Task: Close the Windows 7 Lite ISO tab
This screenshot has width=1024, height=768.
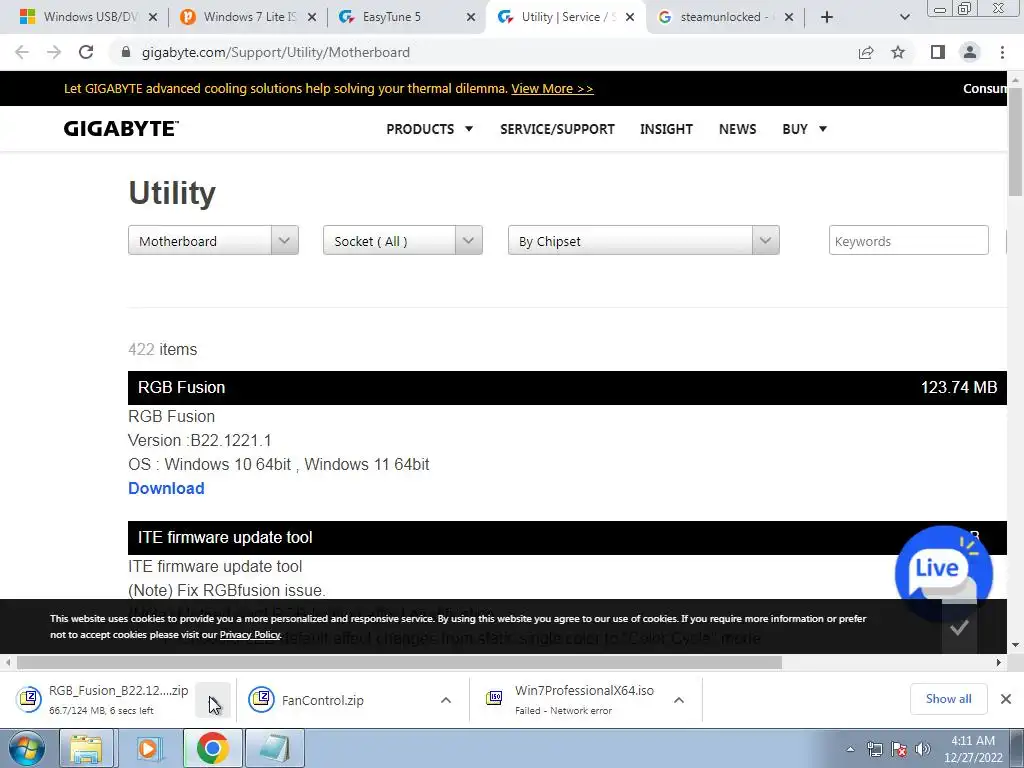Action: [x=312, y=17]
